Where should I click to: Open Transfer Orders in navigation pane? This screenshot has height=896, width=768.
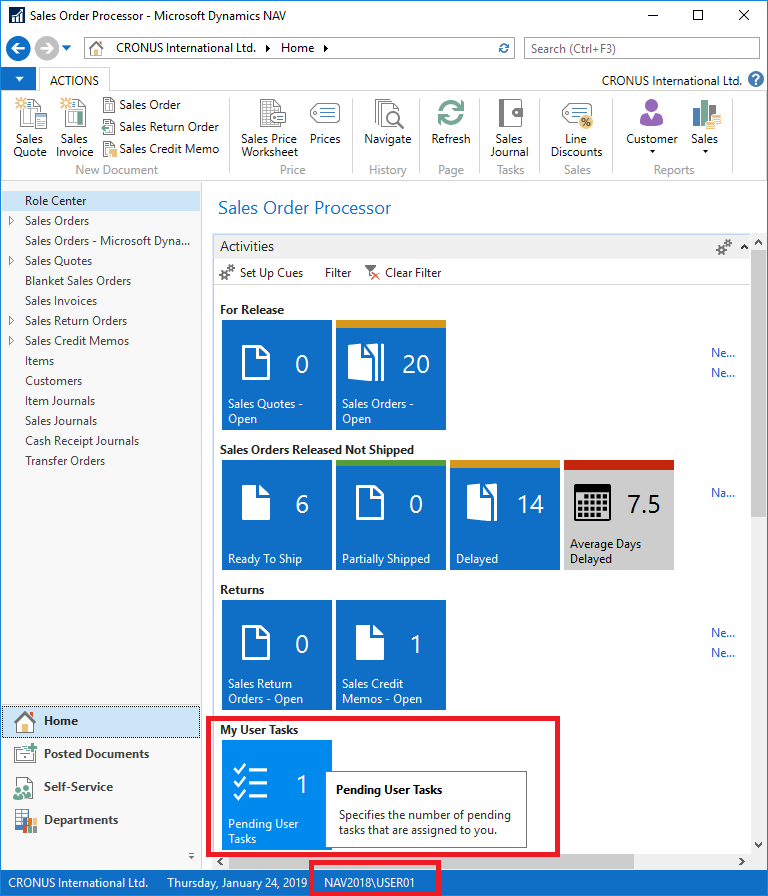pyautogui.click(x=65, y=461)
